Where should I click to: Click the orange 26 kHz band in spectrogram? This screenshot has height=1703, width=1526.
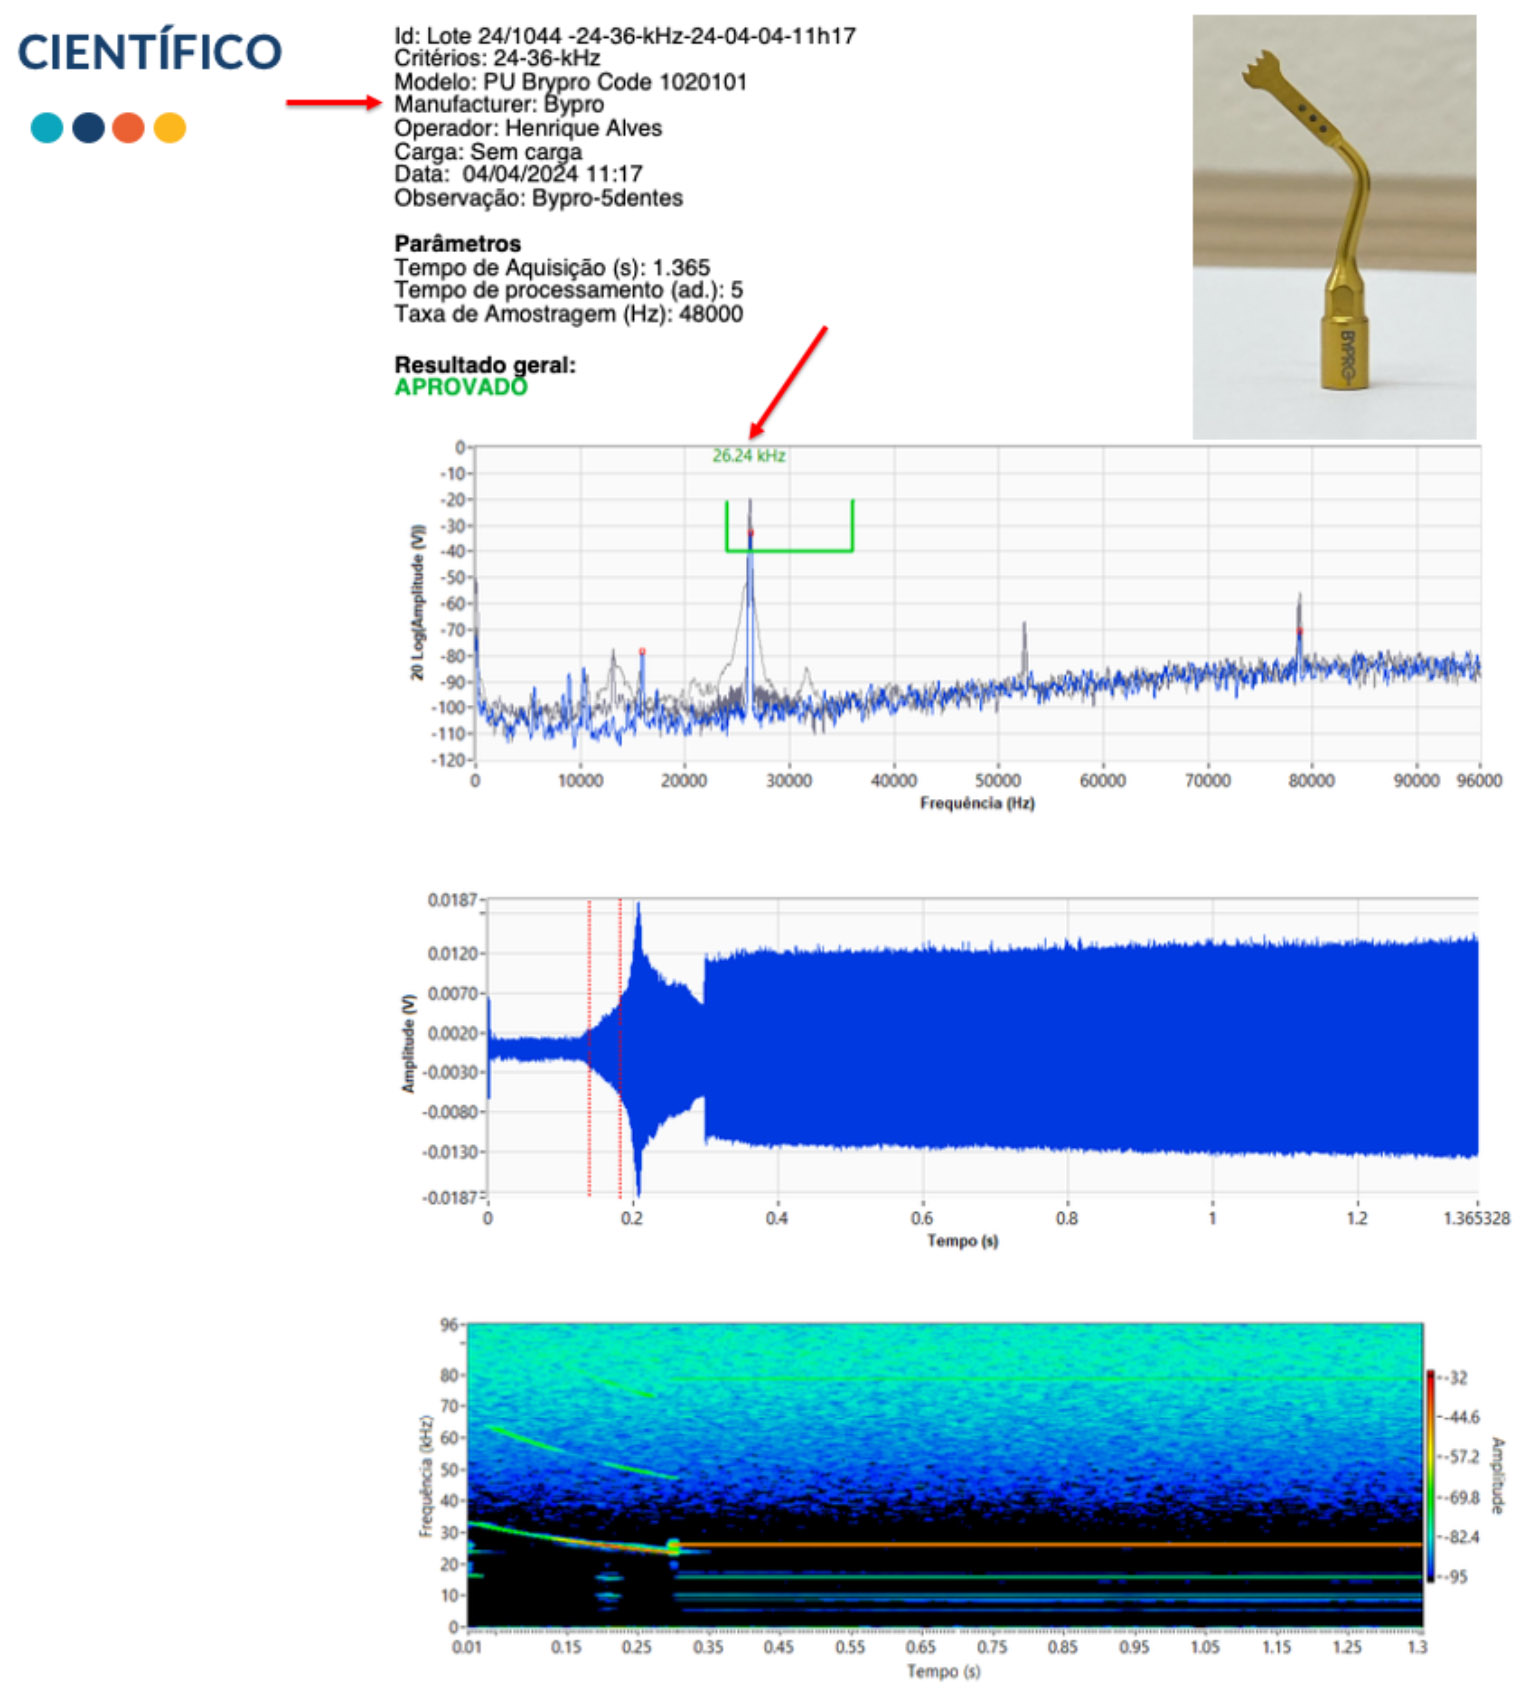[1000, 1544]
